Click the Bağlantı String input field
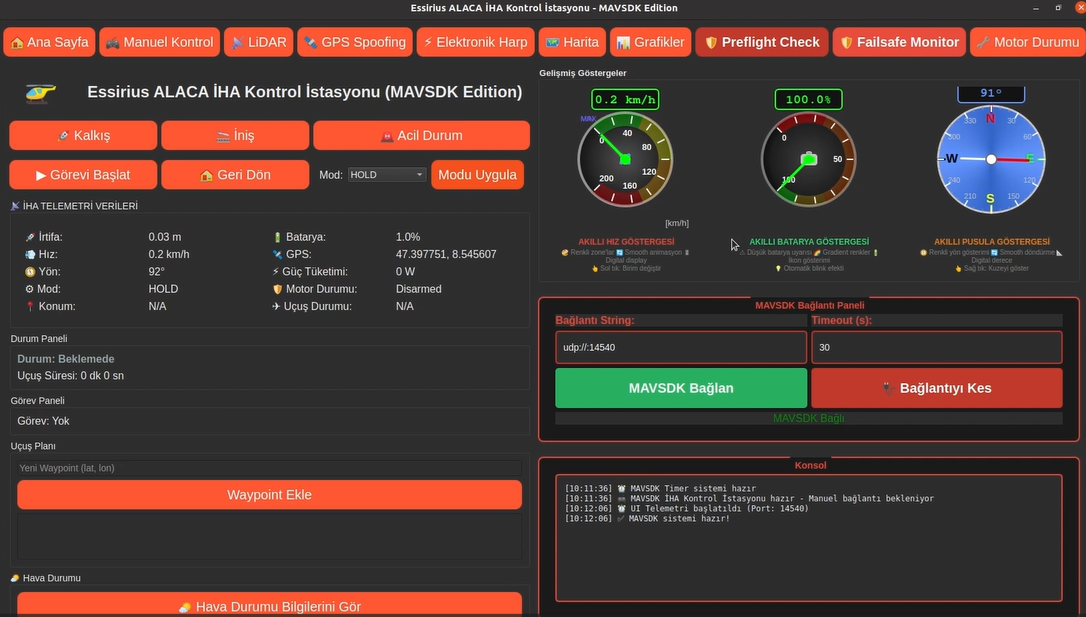Image resolution: width=1086 pixels, height=617 pixels. tap(681, 348)
